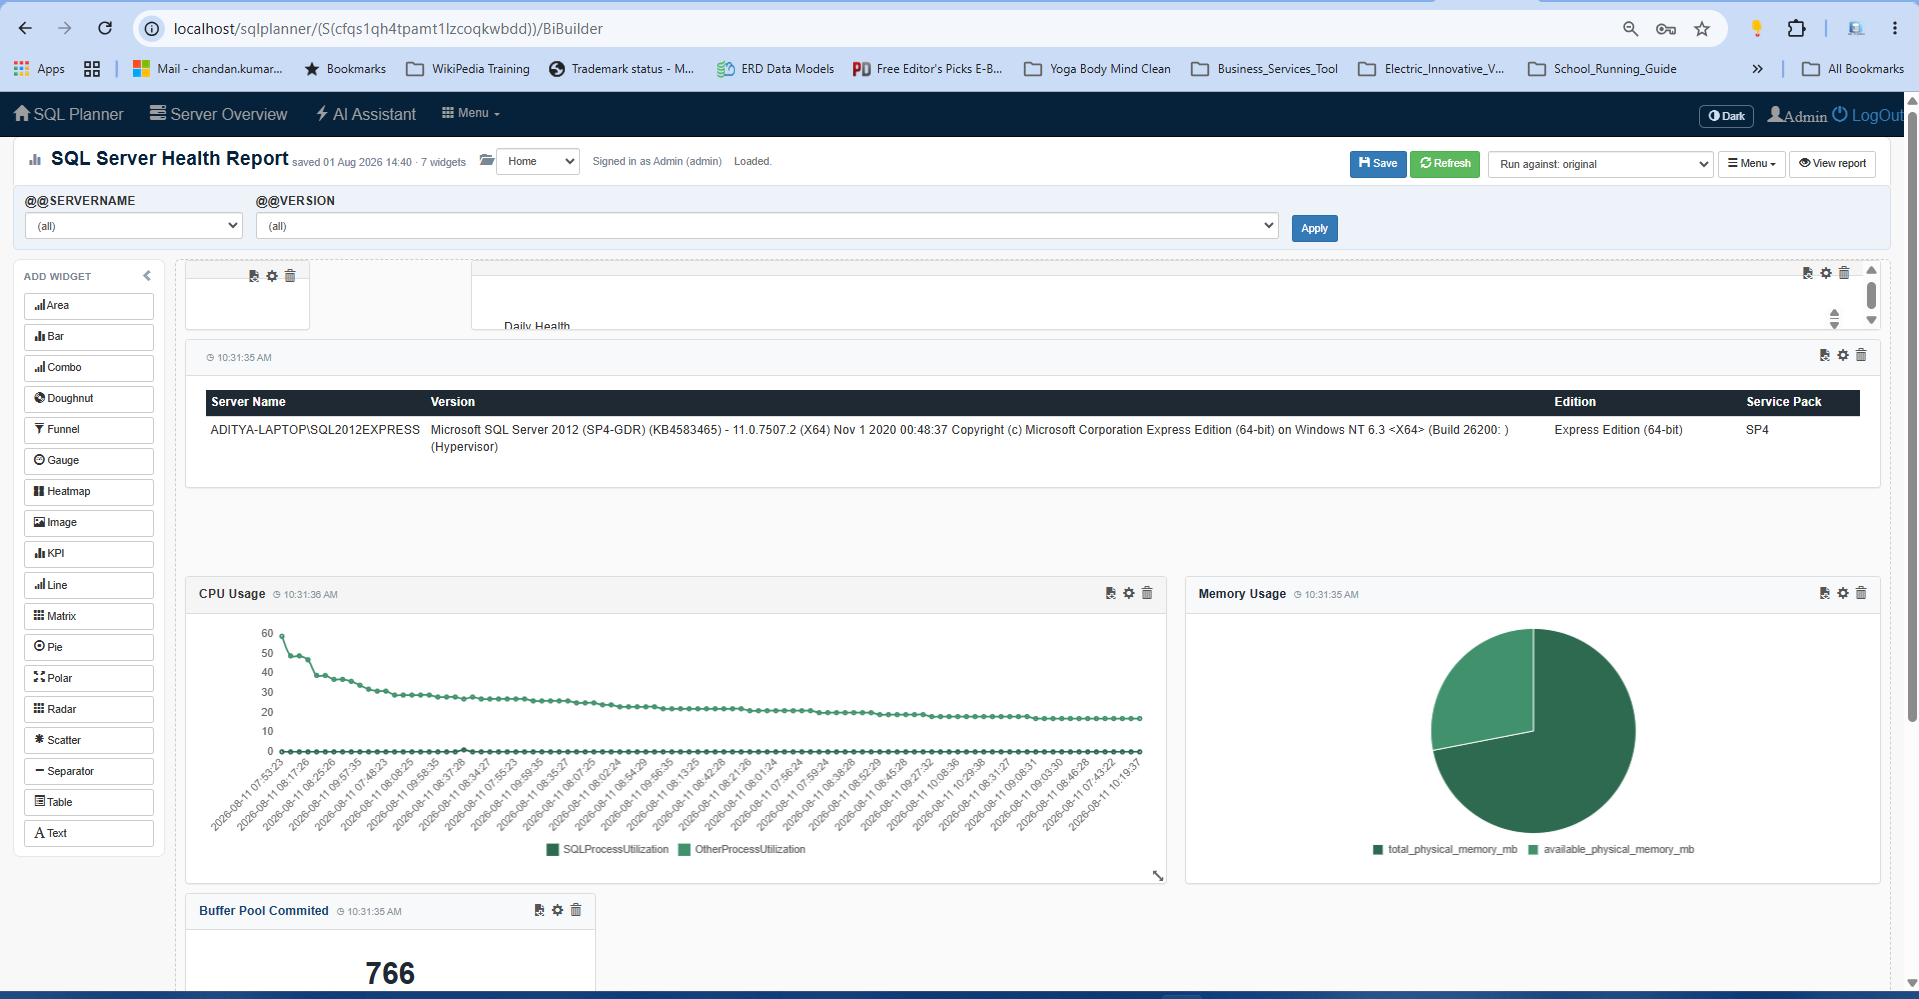Expand the top navigation Menu dropdown
1919x999 pixels.
(471, 113)
